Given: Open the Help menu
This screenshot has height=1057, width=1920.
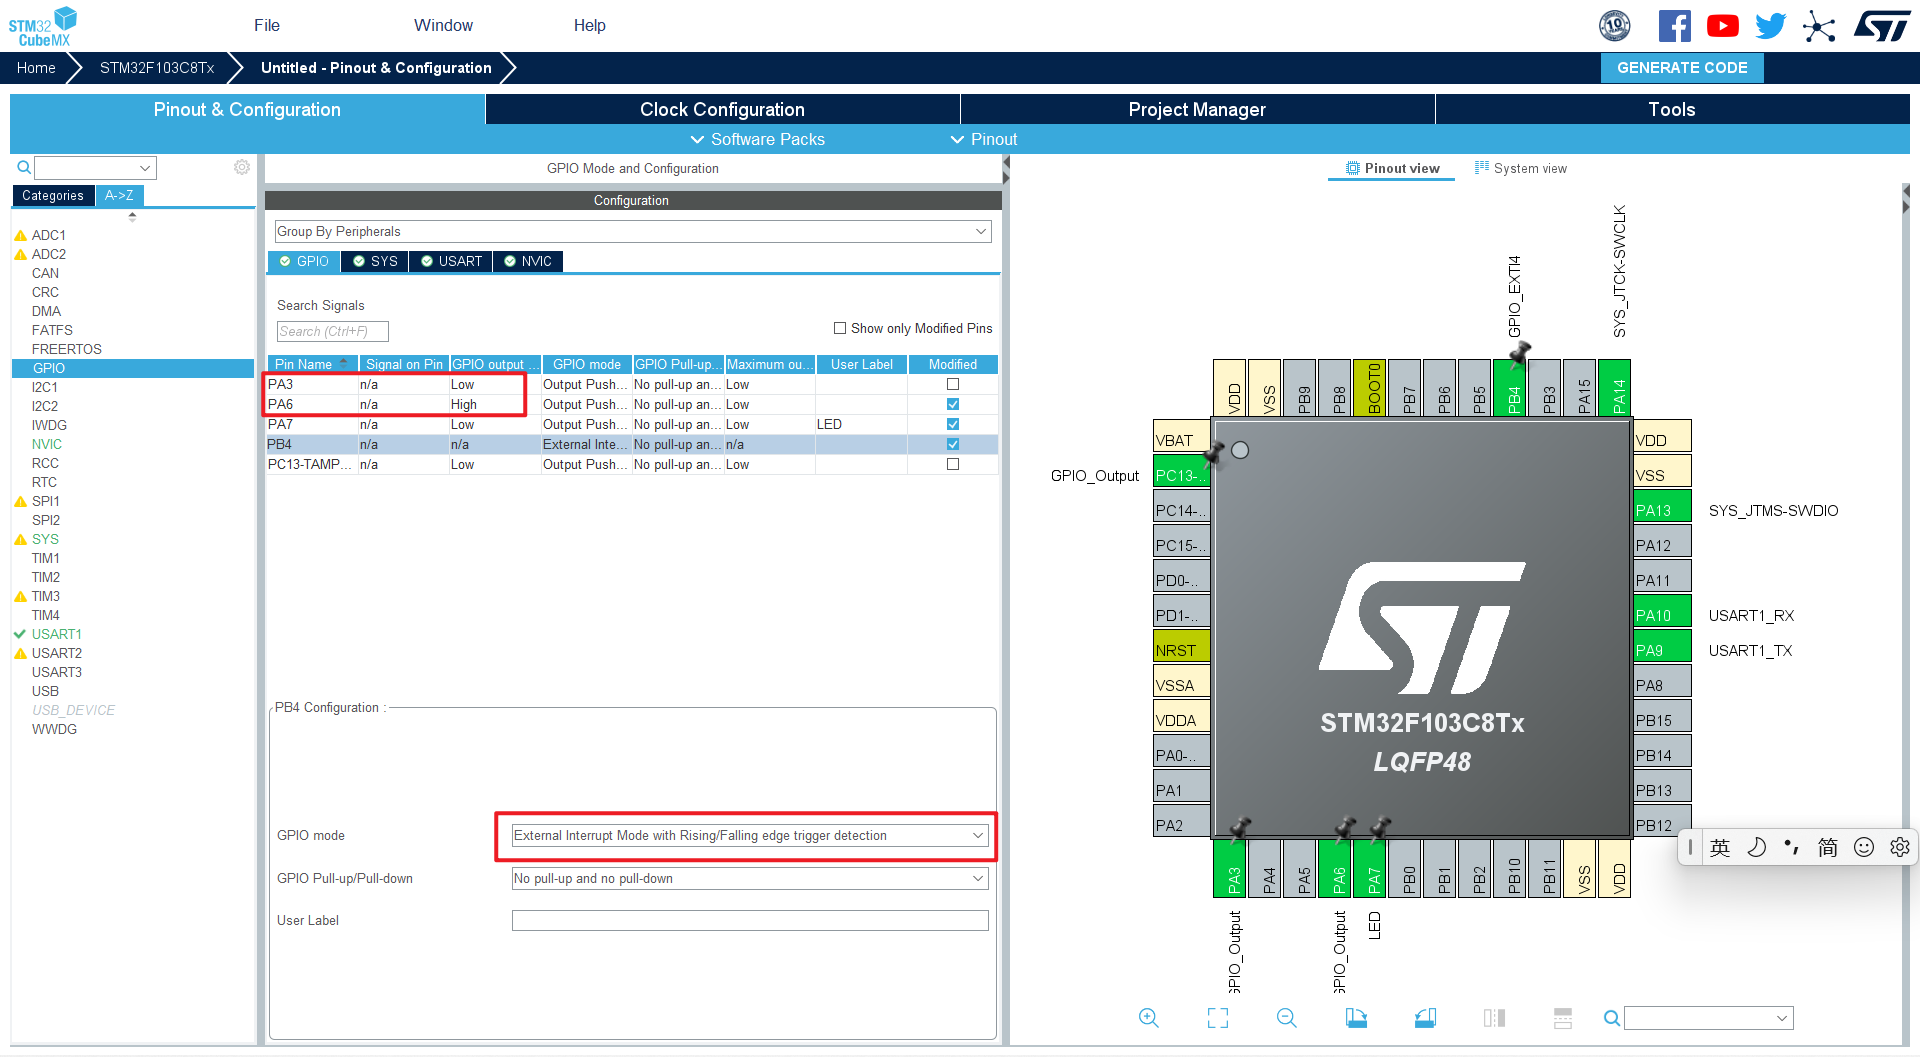Looking at the screenshot, I should tap(589, 25).
